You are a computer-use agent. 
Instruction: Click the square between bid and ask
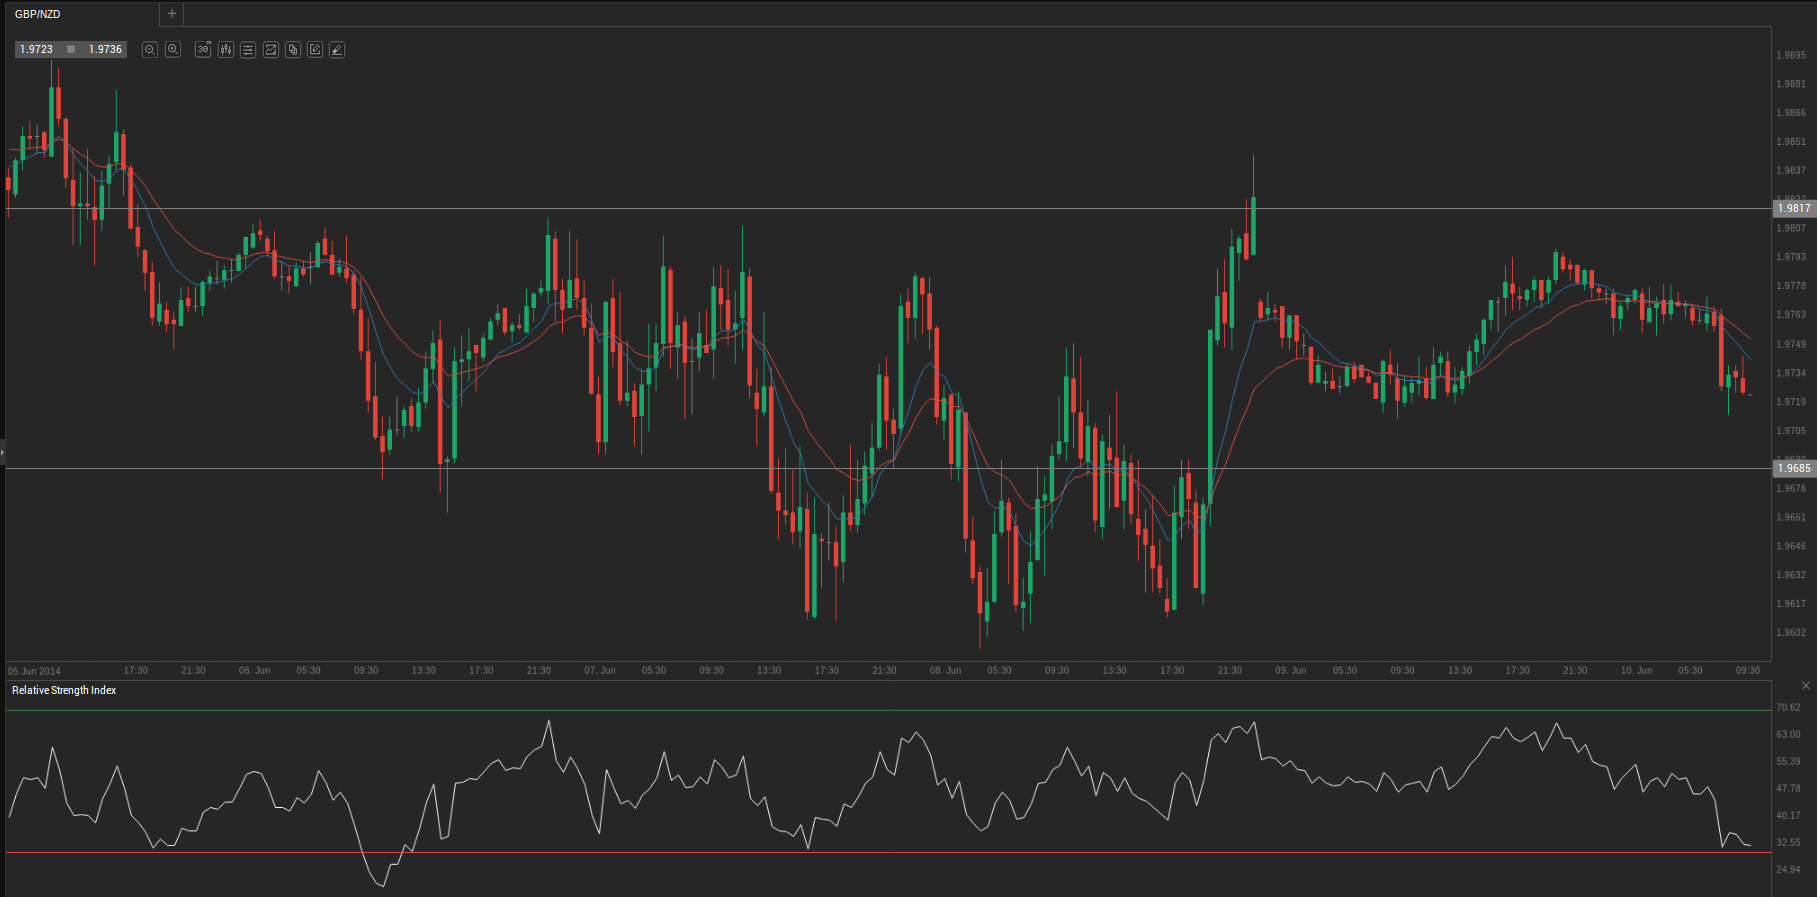pos(71,49)
